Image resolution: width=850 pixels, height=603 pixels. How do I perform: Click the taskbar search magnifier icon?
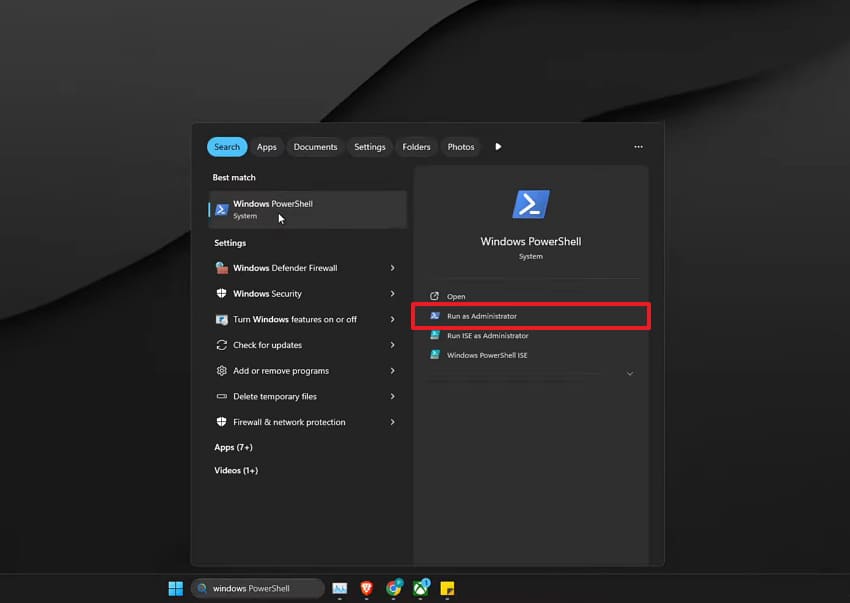[x=202, y=588]
